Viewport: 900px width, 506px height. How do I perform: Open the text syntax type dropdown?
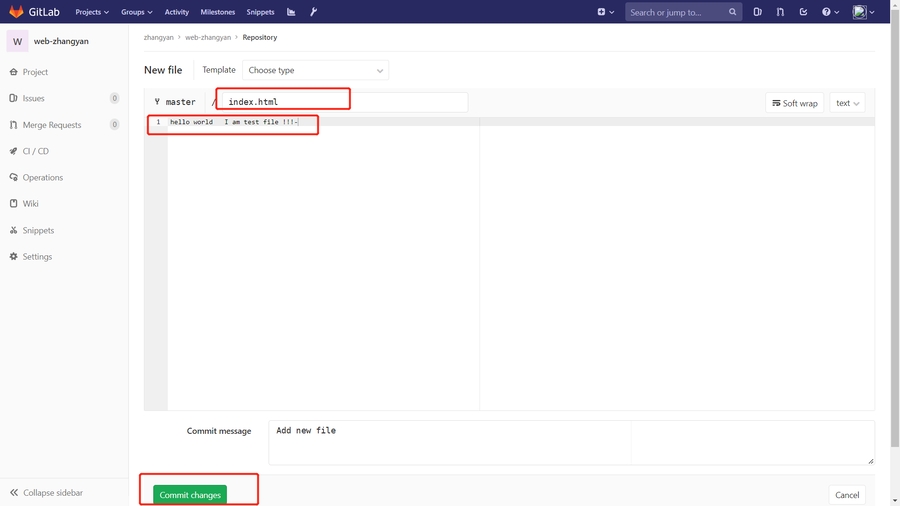847,103
